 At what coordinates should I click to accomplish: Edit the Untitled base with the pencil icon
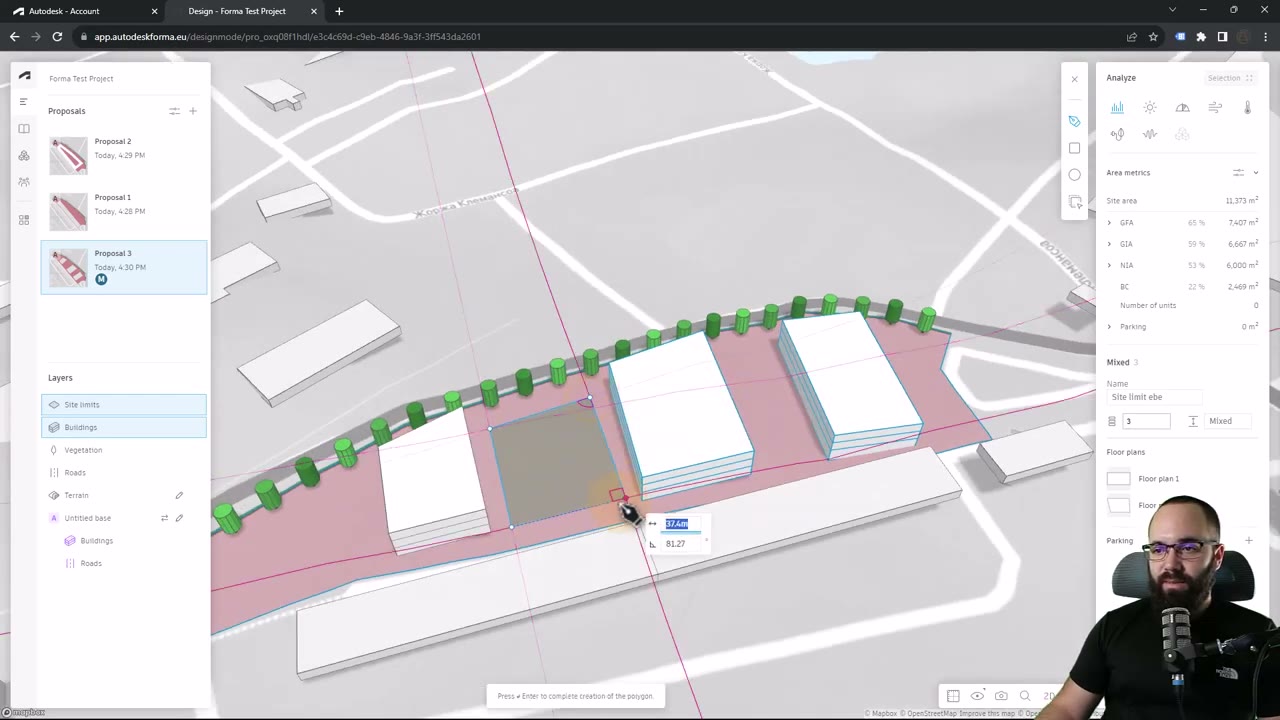tap(179, 518)
